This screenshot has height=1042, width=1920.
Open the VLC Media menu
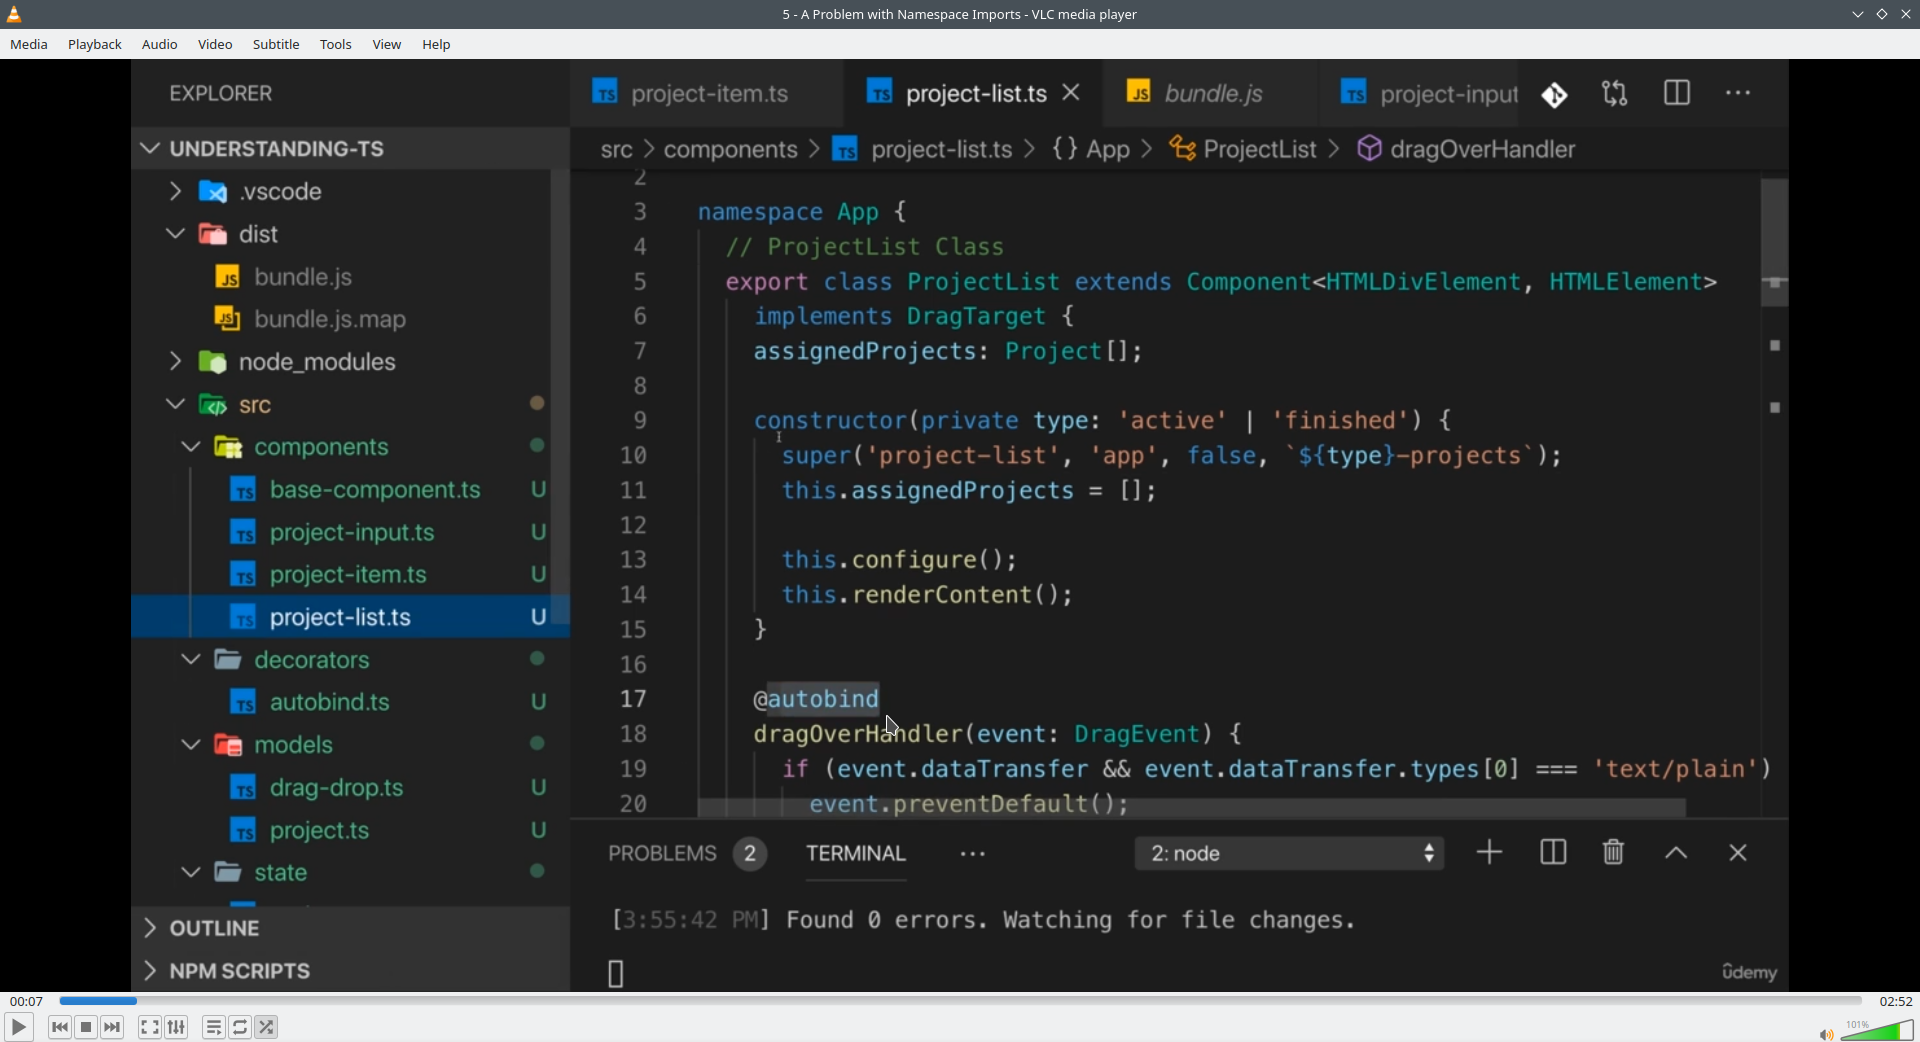point(29,44)
